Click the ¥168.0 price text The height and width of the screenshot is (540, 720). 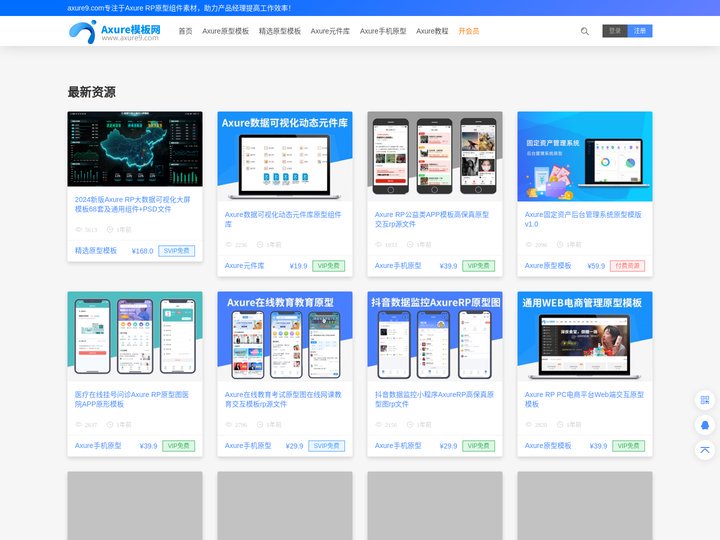(x=142, y=251)
